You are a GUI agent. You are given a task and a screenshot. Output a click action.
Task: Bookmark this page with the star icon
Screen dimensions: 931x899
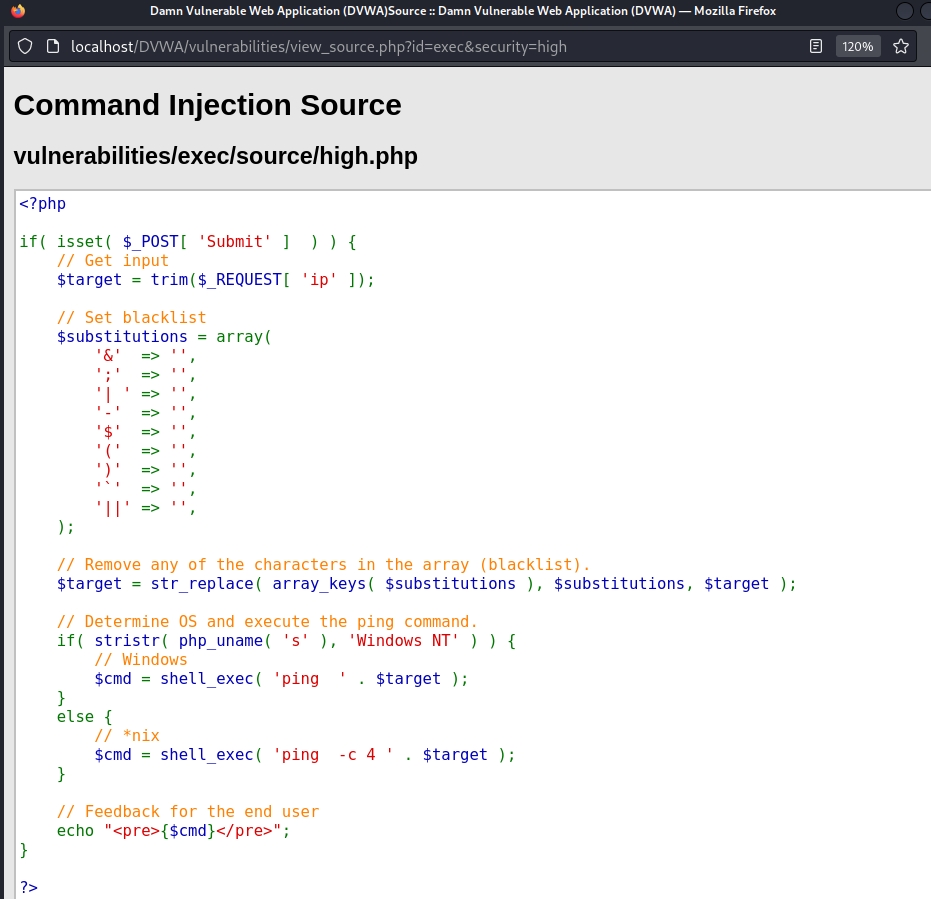pyautogui.click(x=900, y=47)
